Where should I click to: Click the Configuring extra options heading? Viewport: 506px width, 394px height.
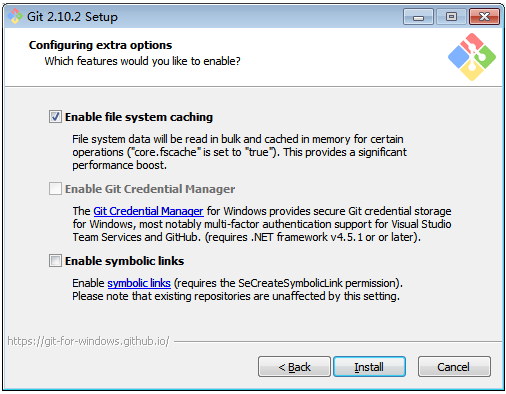click(100, 45)
